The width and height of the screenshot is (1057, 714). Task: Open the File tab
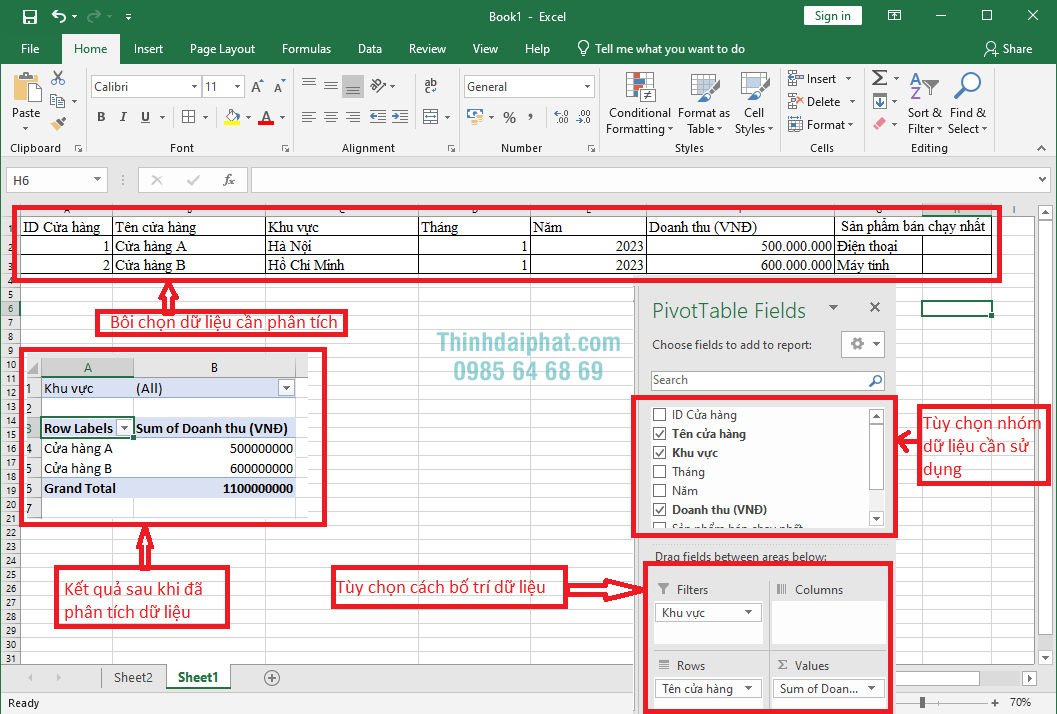click(x=30, y=49)
